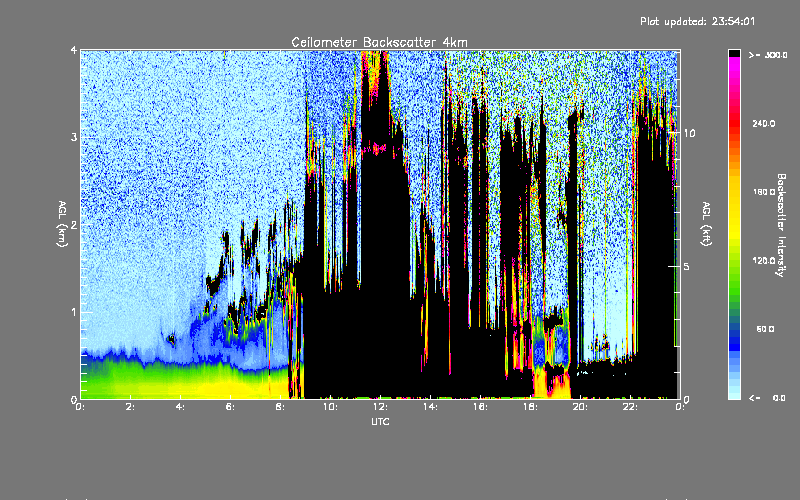Select the '4:' hour tick label

[x=181, y=407]
